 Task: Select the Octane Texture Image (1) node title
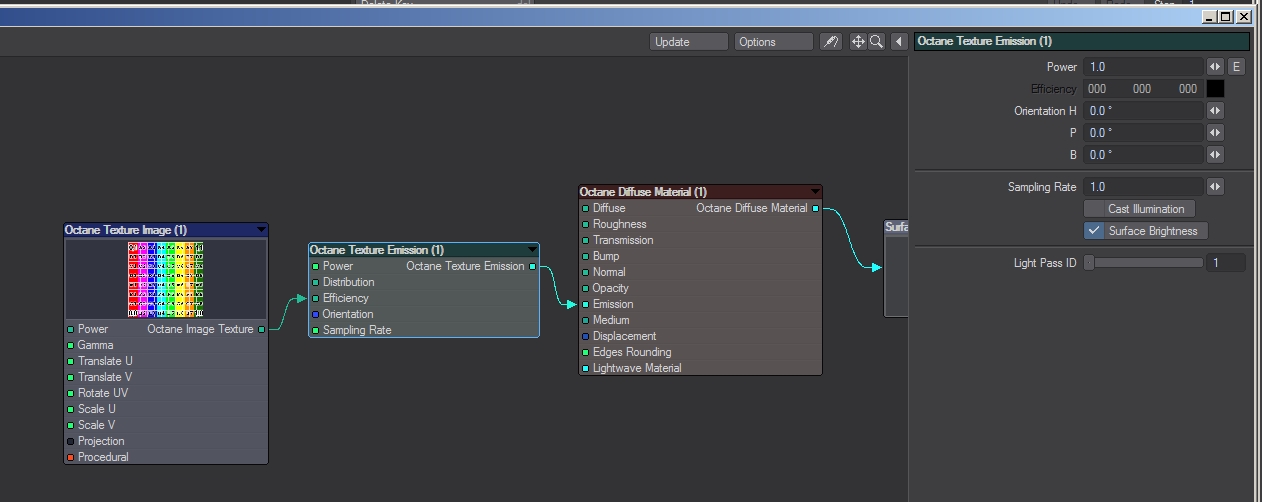pyautogui.click(x=126, y=230)
